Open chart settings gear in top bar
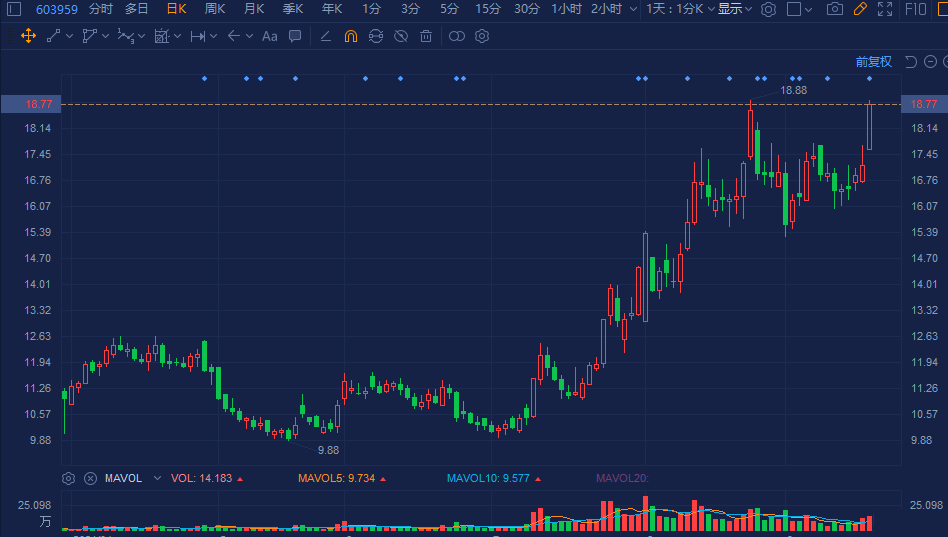The width and height of the screenshot is (948, 537). [768, 9]
